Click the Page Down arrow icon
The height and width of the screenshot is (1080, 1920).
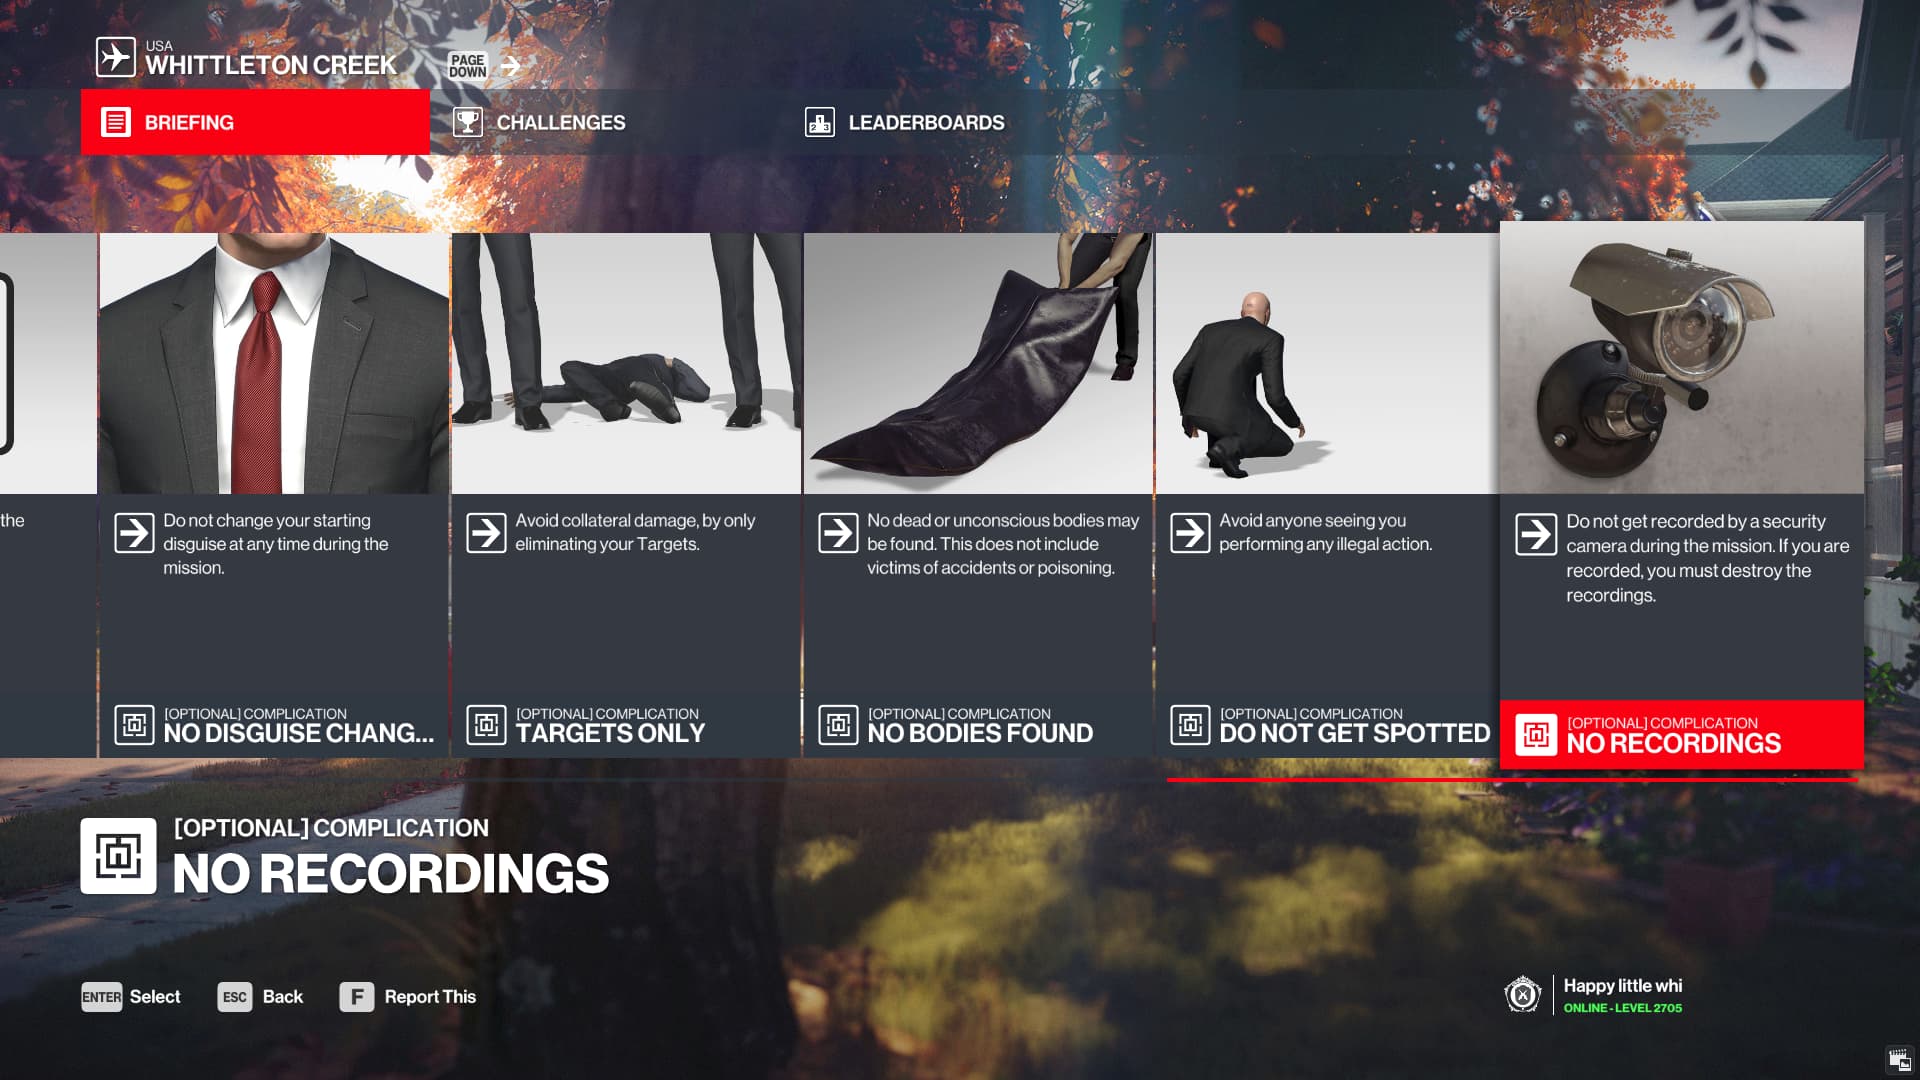[x=510, y=66]
